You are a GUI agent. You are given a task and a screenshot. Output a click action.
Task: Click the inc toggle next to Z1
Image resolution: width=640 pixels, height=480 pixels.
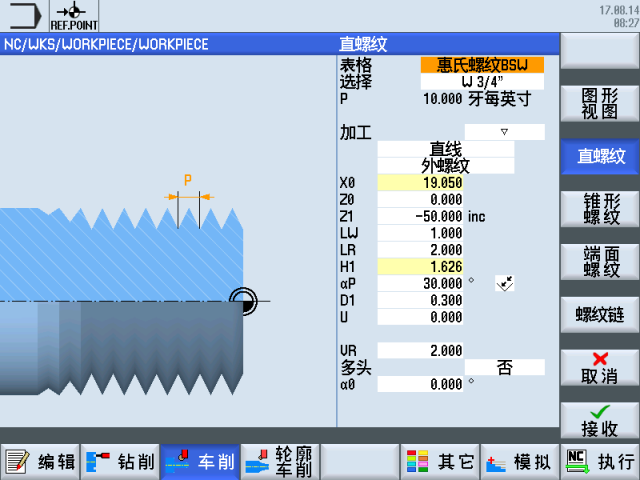[476, 216]
